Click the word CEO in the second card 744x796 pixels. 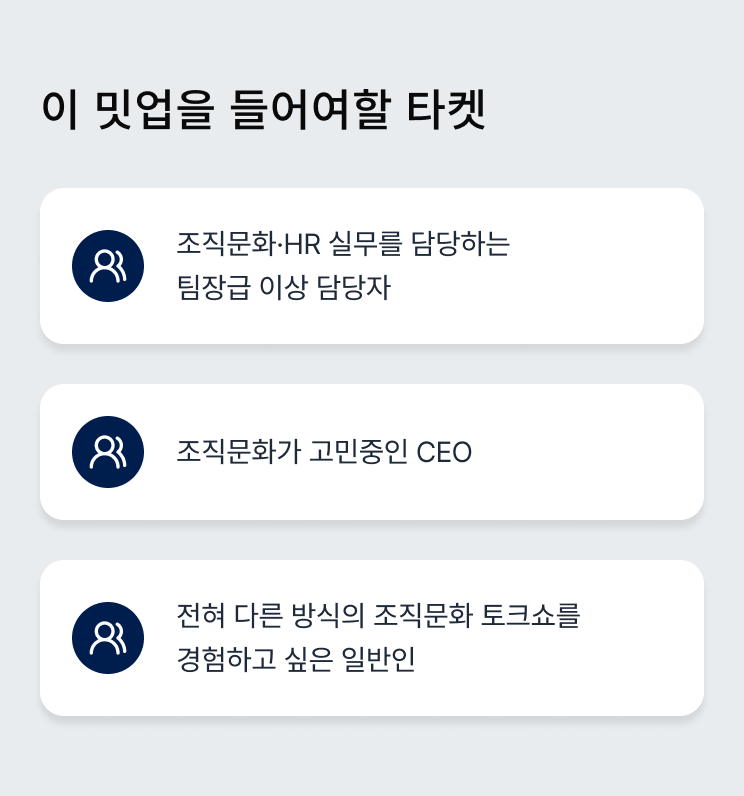(444, 452)
